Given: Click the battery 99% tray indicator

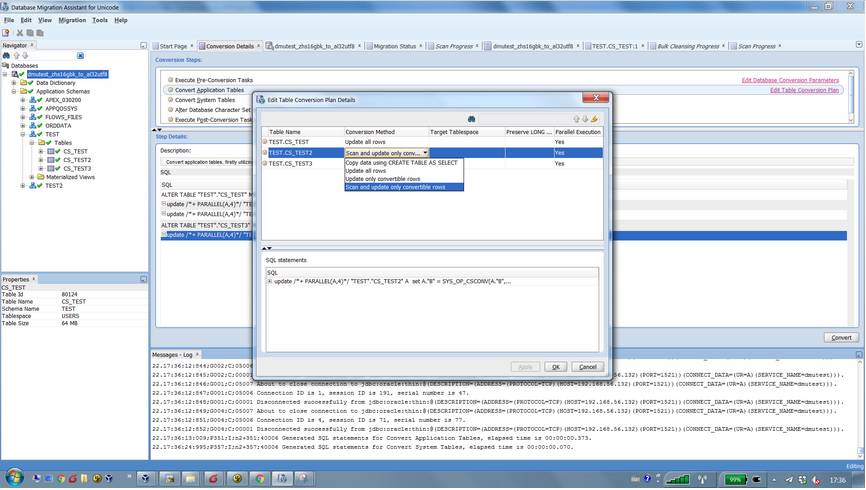Looking at the screenshot, I should (735, 480).
